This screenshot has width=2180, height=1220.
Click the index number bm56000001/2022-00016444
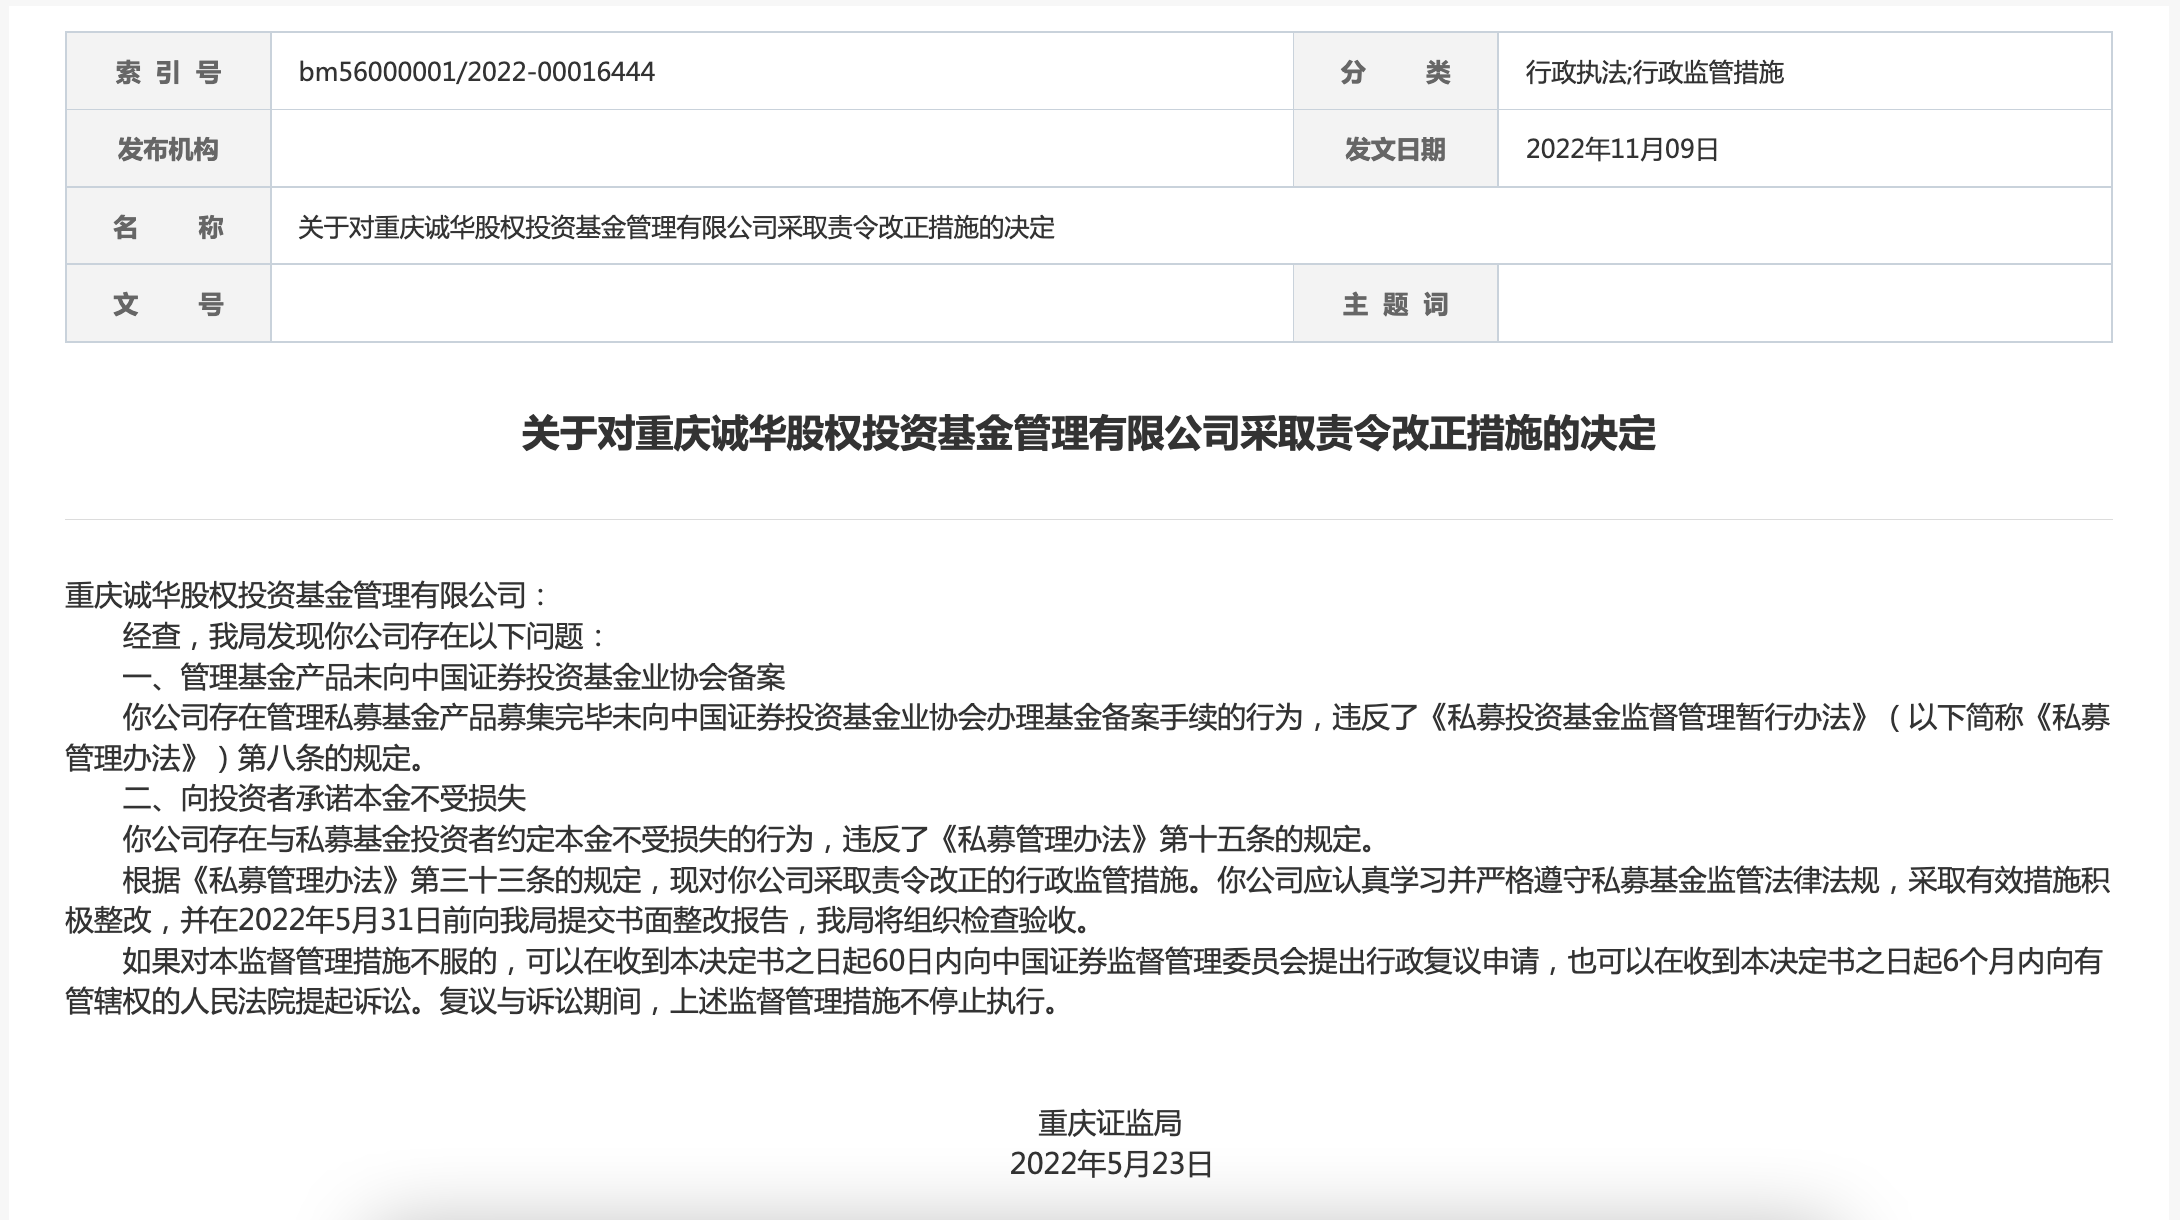(476, 72)
